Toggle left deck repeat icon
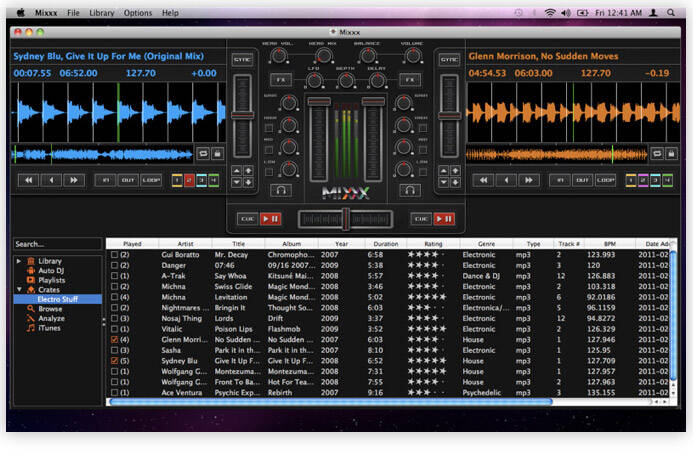Screen dimensions: 693x464 (203, 154)
